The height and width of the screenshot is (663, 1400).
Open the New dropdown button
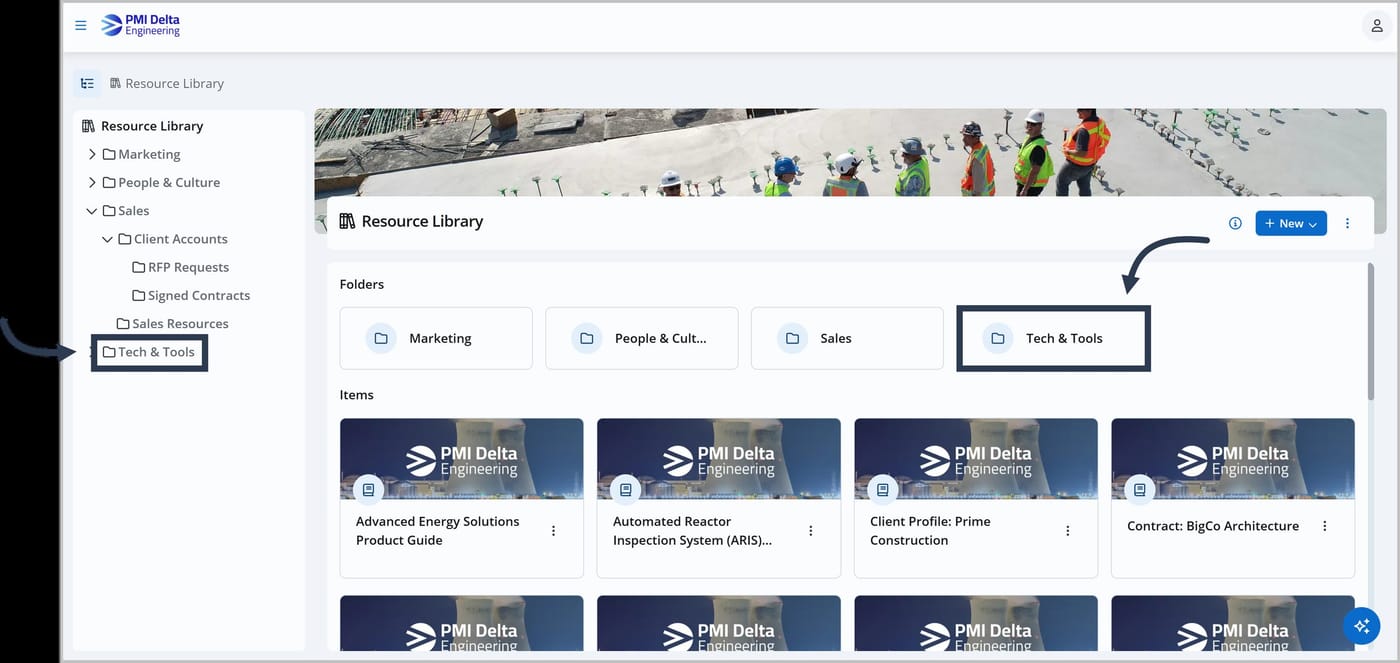[x=1291, y=223]
